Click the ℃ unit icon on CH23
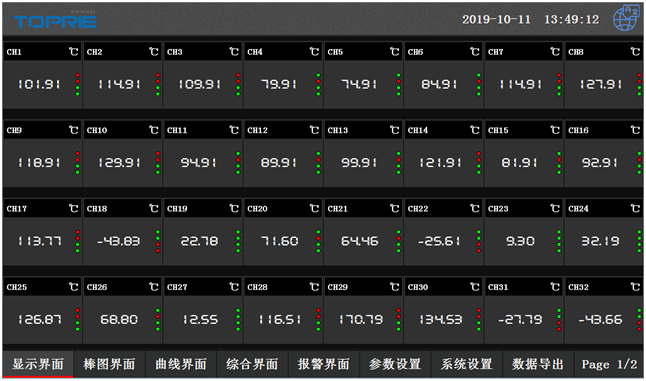 click(555, 208)
